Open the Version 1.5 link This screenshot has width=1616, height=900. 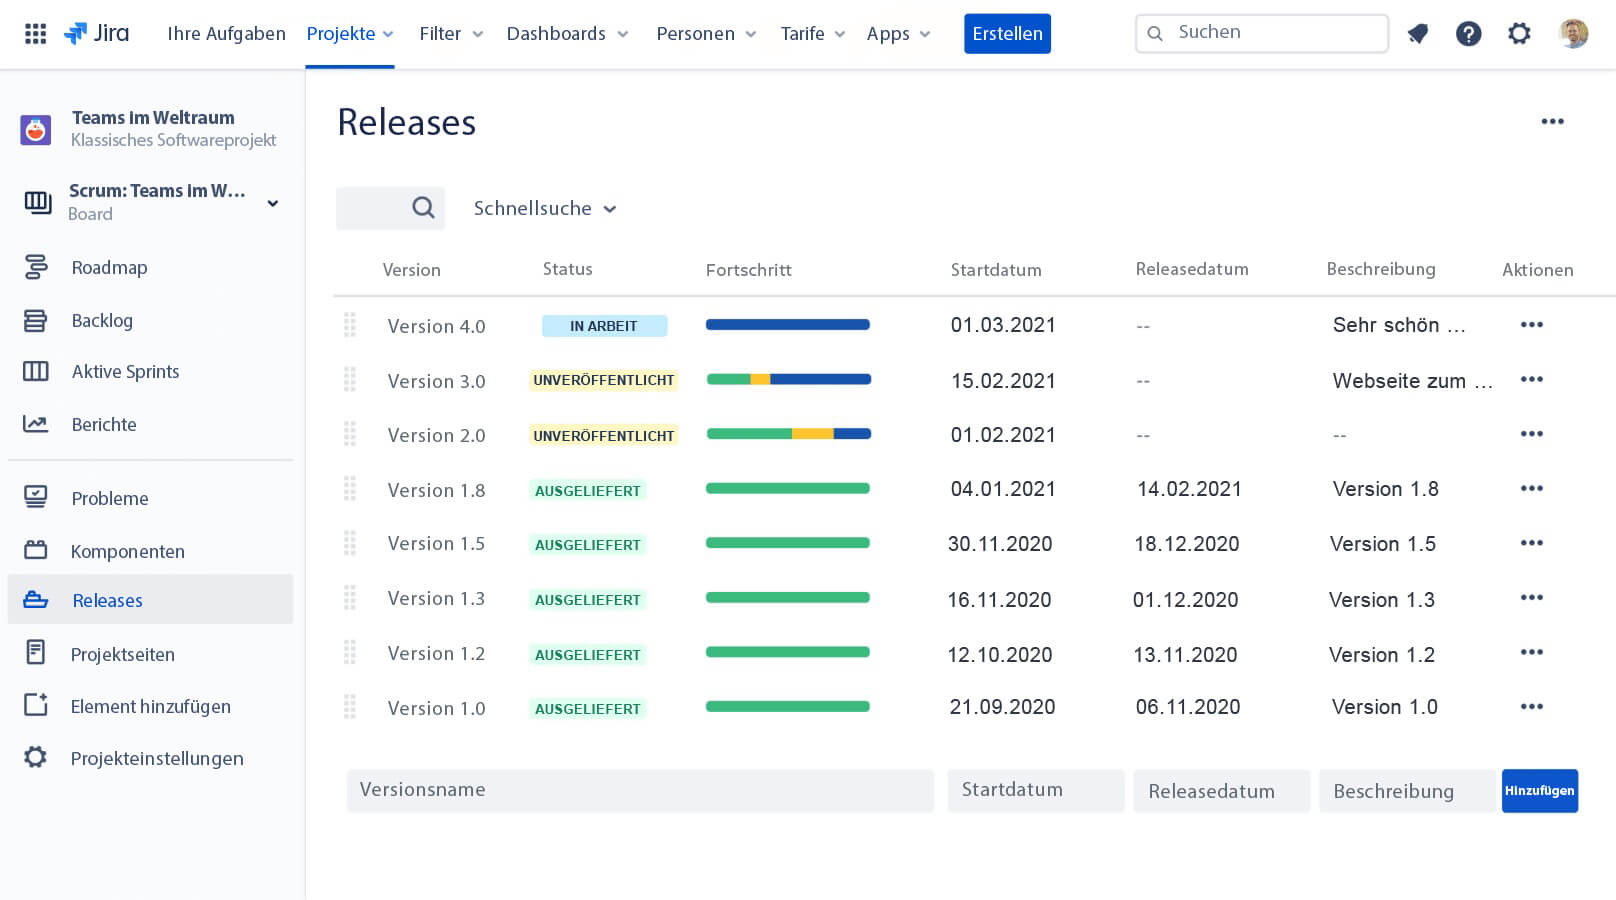pyautogui.click(x=436, y=543)
